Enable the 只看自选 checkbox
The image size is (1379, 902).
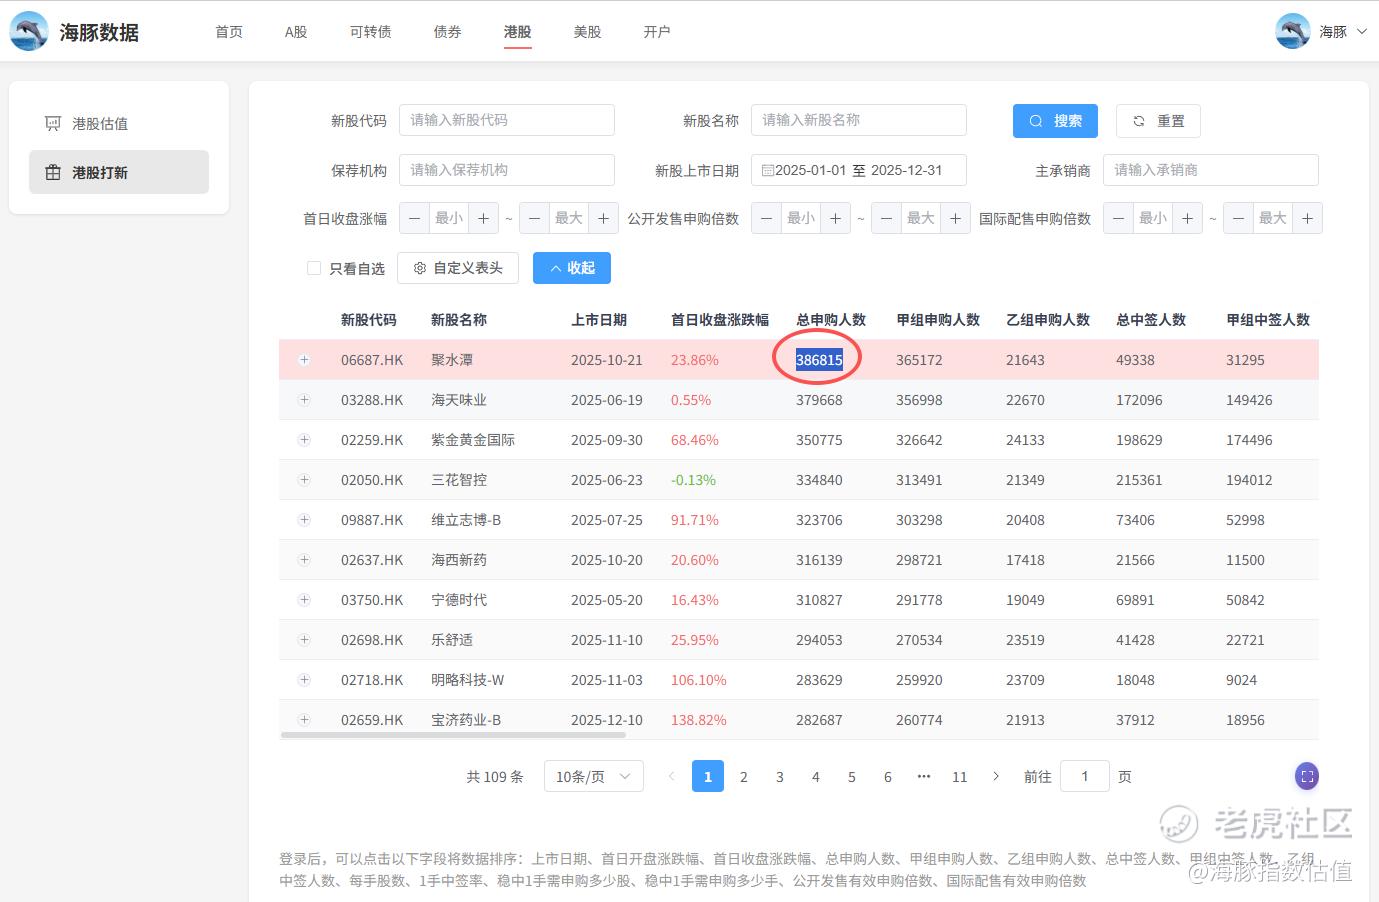314,268
